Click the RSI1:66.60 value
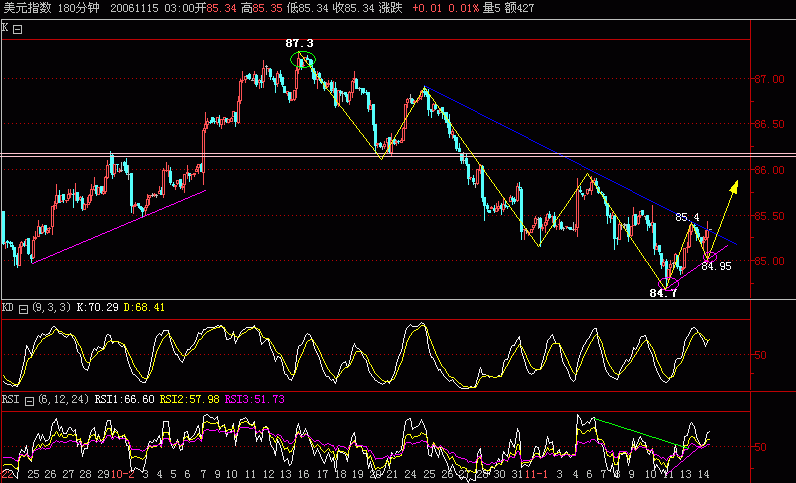 point(124,400)
